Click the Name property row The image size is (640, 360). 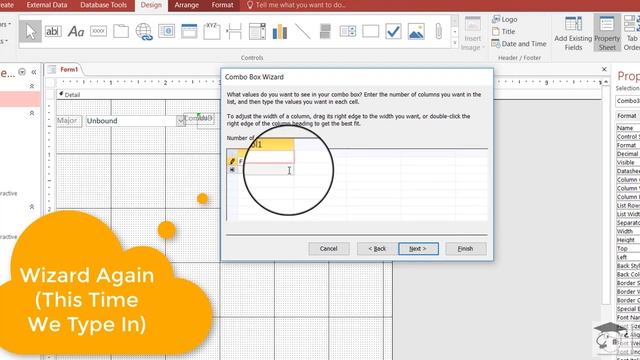click(x=628, y=128)
